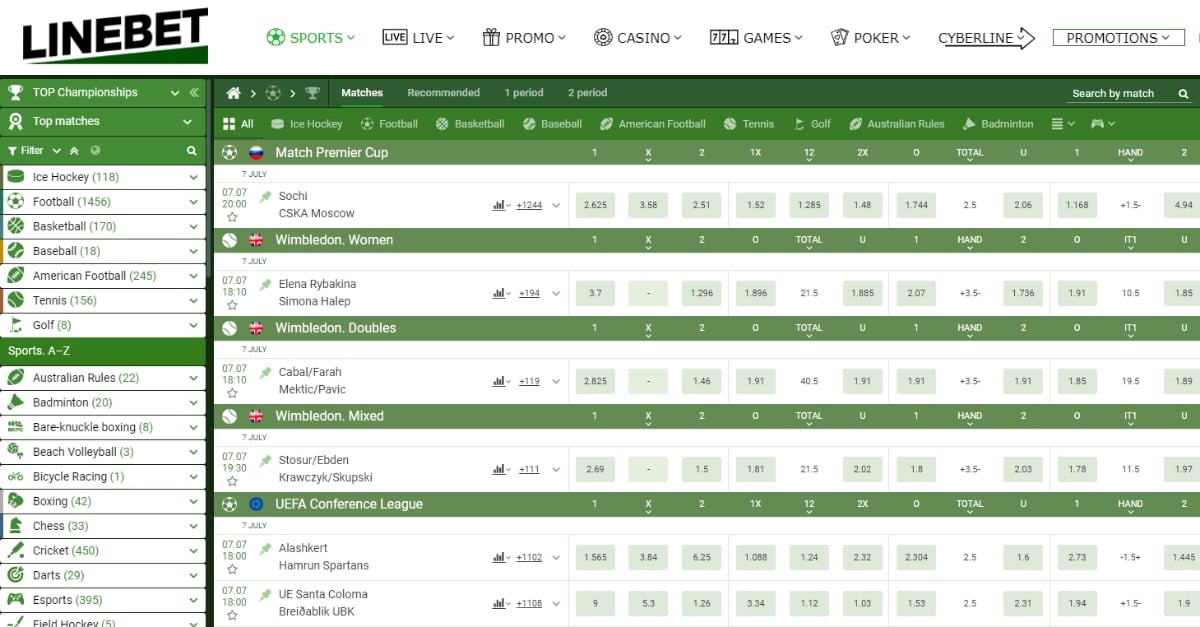Click the Golf flag icon in sidebar
Viewport: 1200px width, 627px height.
(16, 325)
